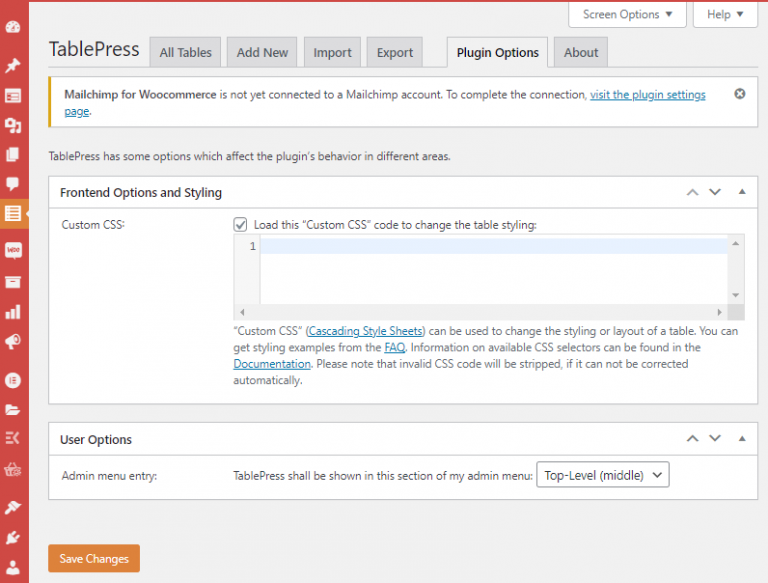This screenshot has height=583, width=768.
Task: Select the Plugin Options tab
Action: pos(497,52)
